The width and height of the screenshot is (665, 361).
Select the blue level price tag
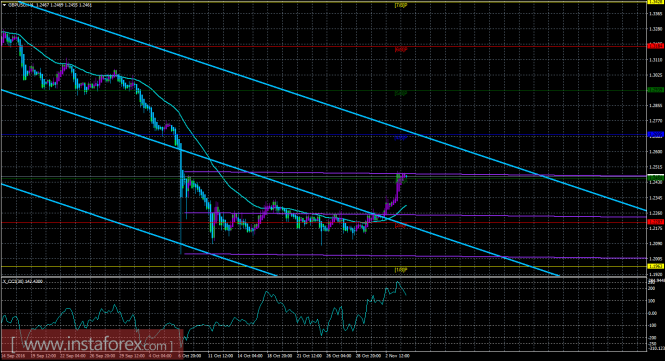point(655,134)
